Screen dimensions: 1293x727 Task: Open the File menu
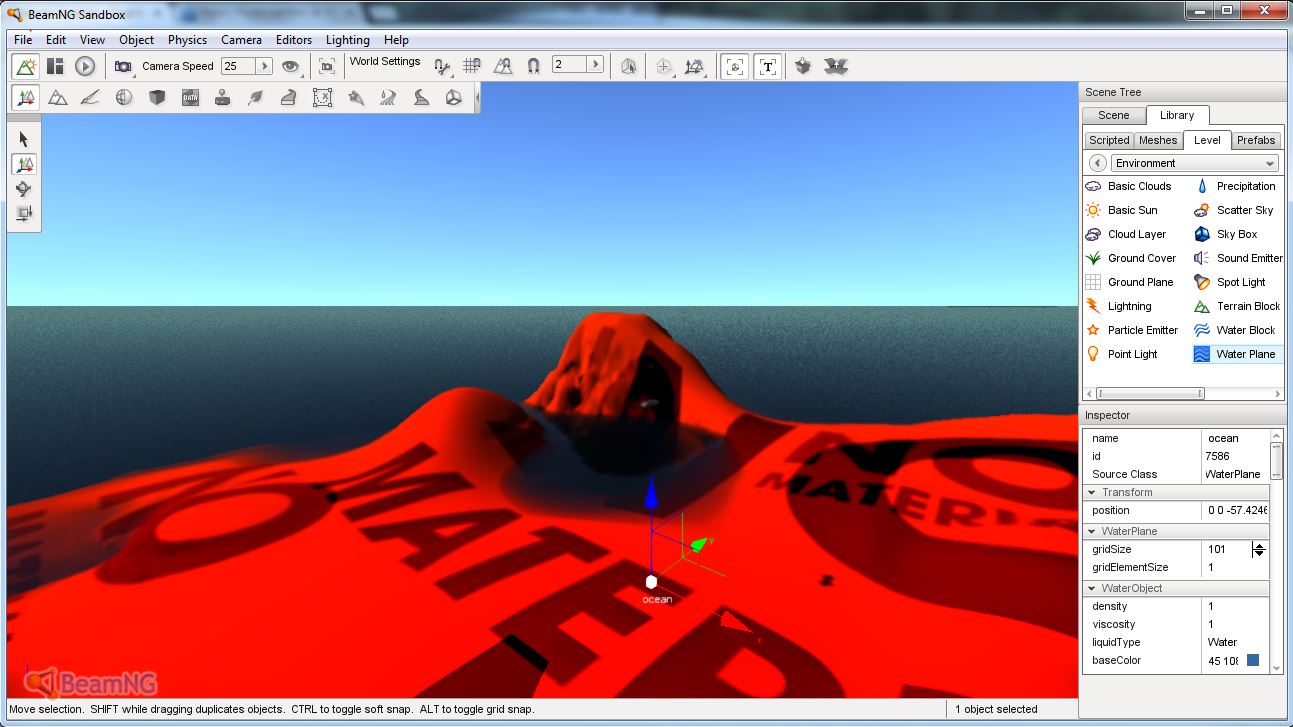pos(23,40)
